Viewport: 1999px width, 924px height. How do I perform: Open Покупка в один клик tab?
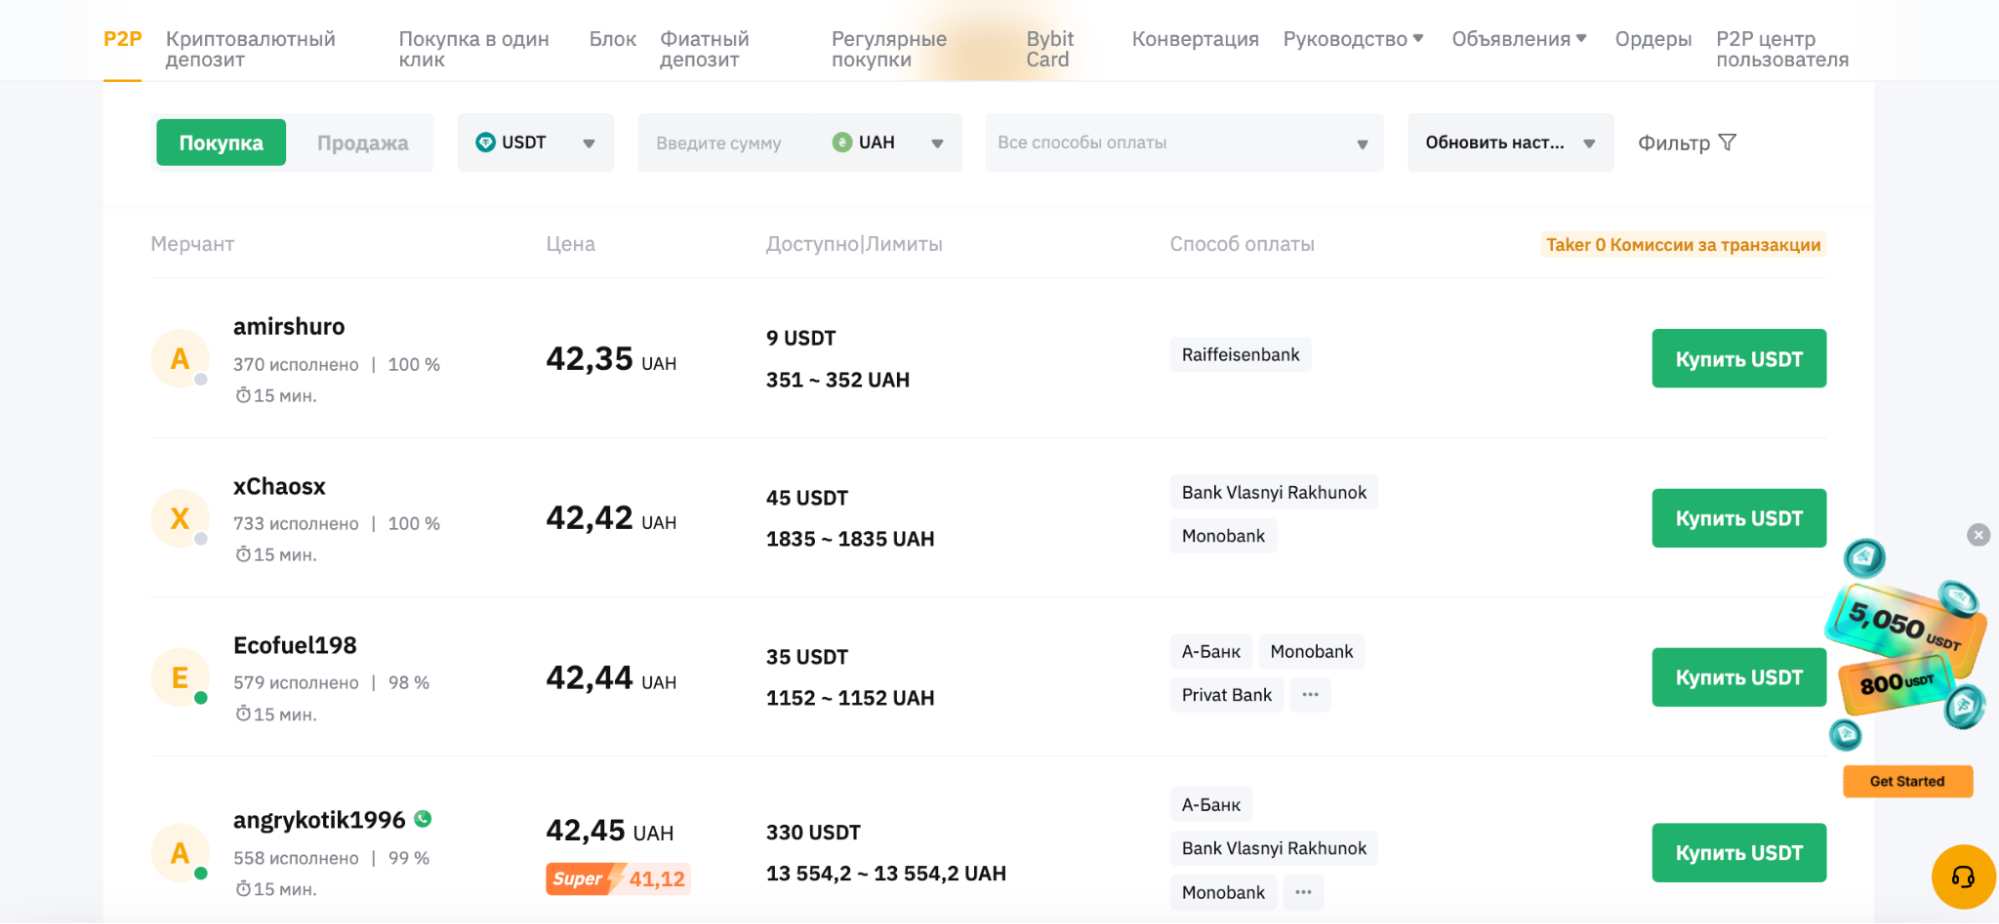pyautogui.click(x=474, y=49)
